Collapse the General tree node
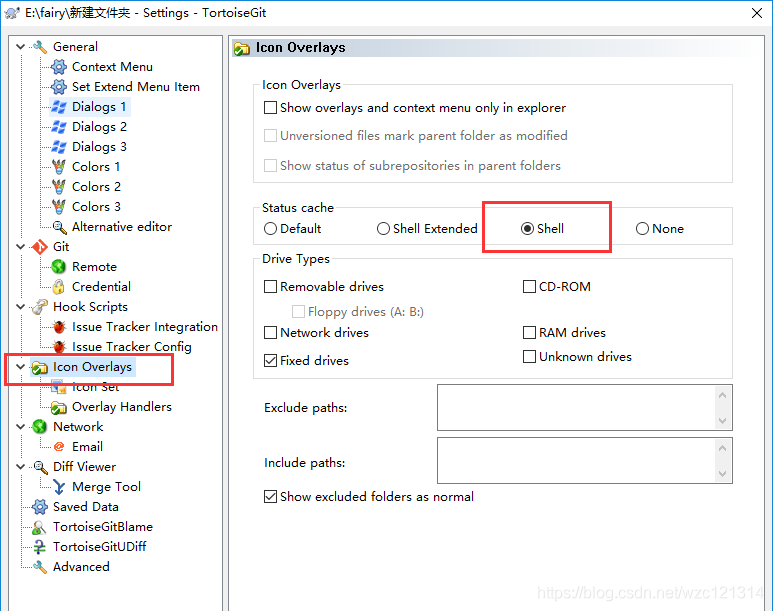Viewport: 773px width, 611px height. click(20, 47)
